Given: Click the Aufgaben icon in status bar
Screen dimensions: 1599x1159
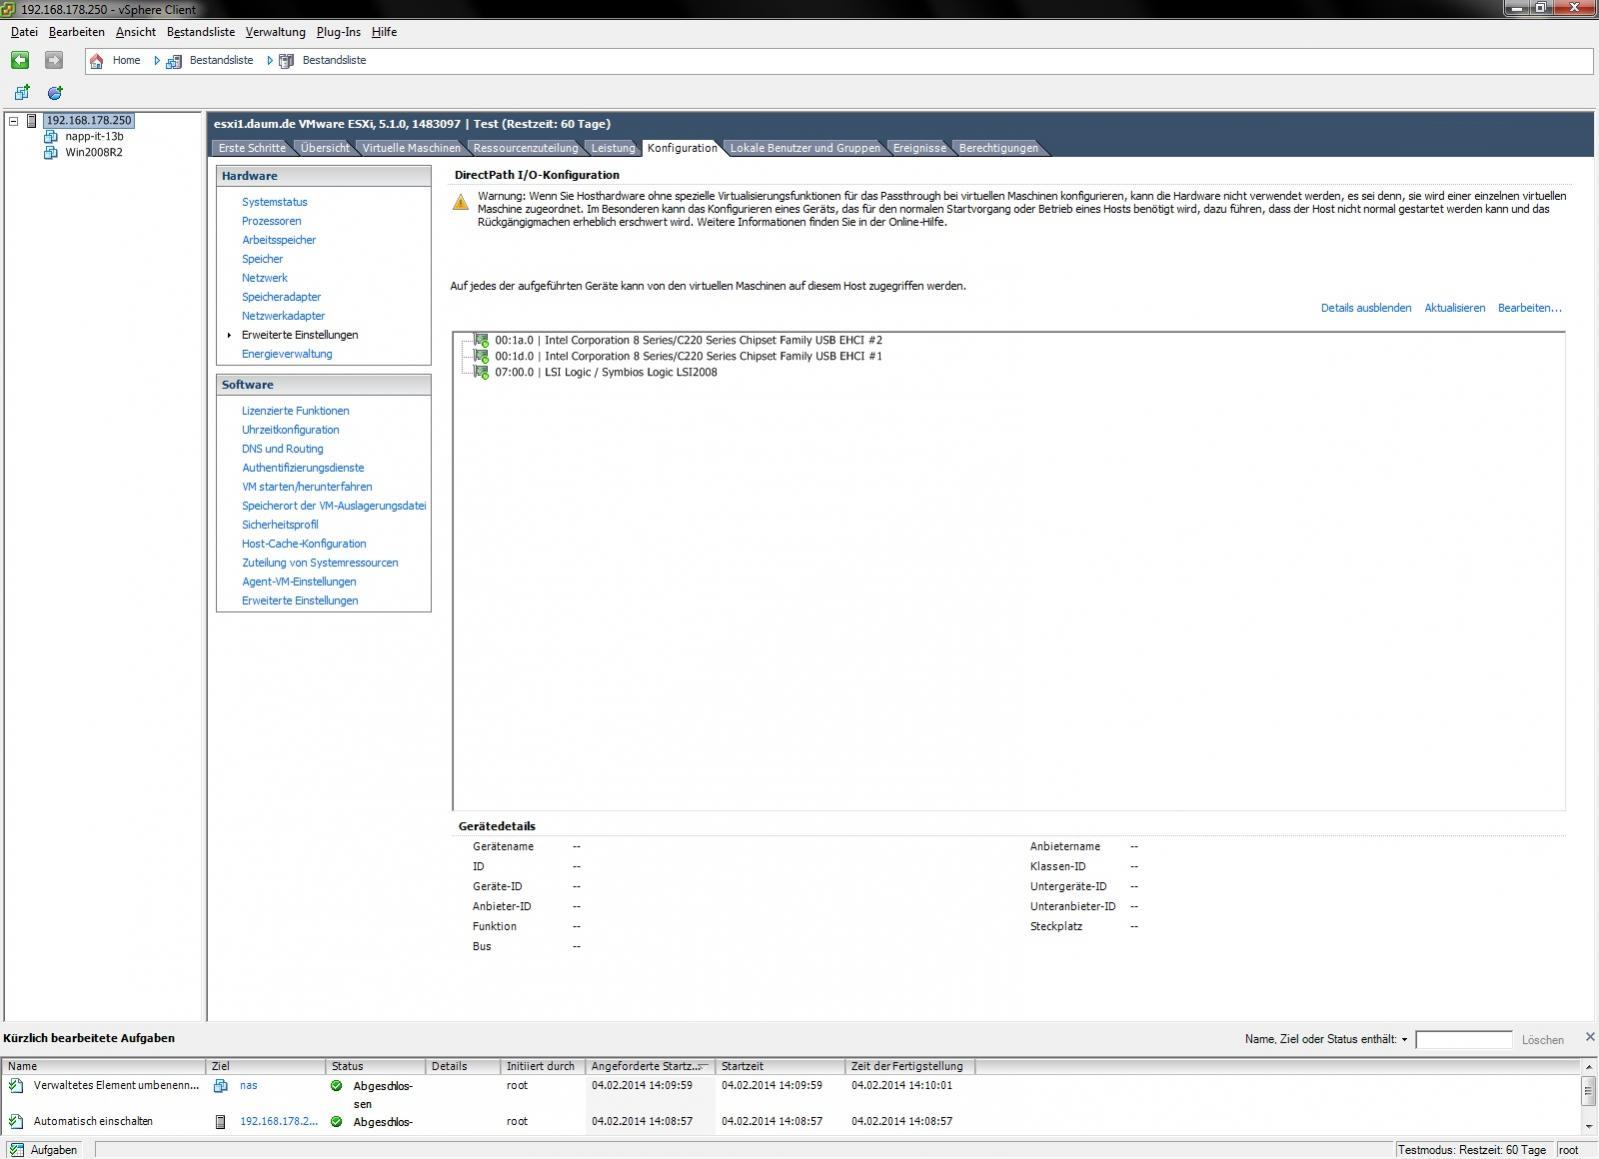Looking at the screenshot, I should click(x=17, y=1150).
